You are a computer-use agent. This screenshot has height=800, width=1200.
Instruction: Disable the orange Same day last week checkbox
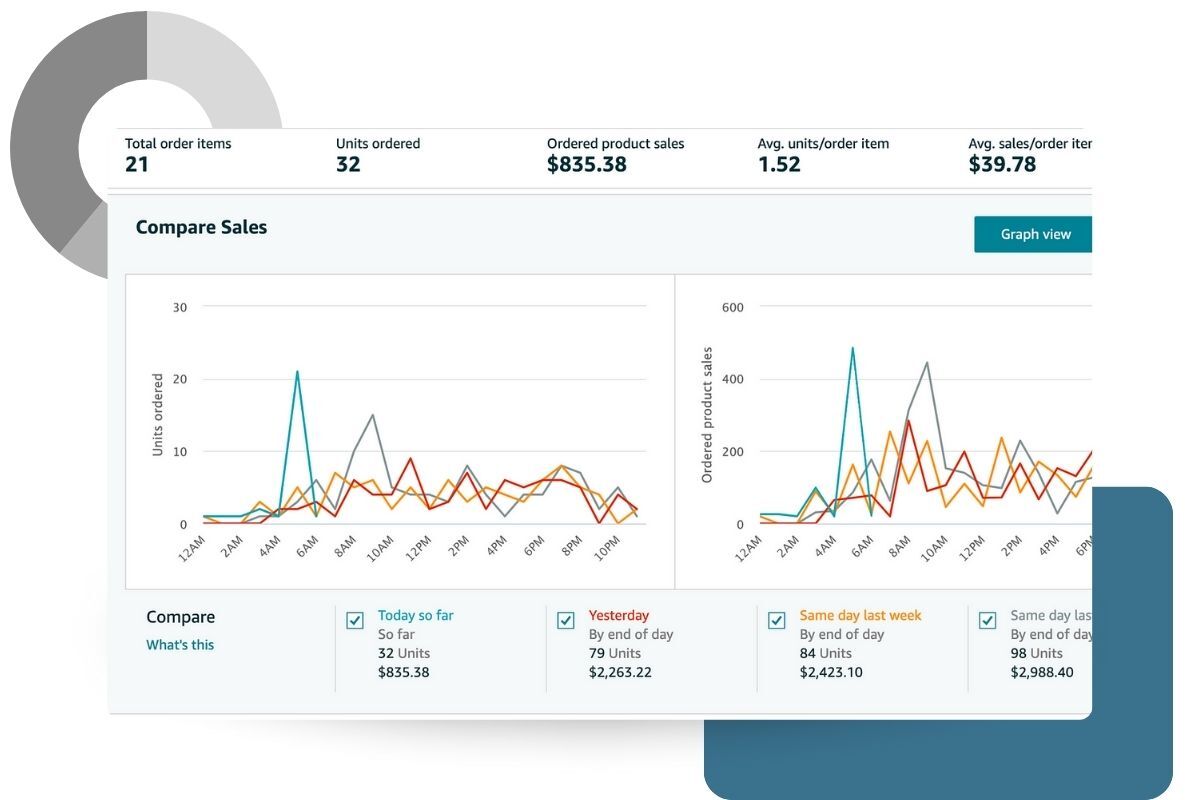tap(777, 621)
